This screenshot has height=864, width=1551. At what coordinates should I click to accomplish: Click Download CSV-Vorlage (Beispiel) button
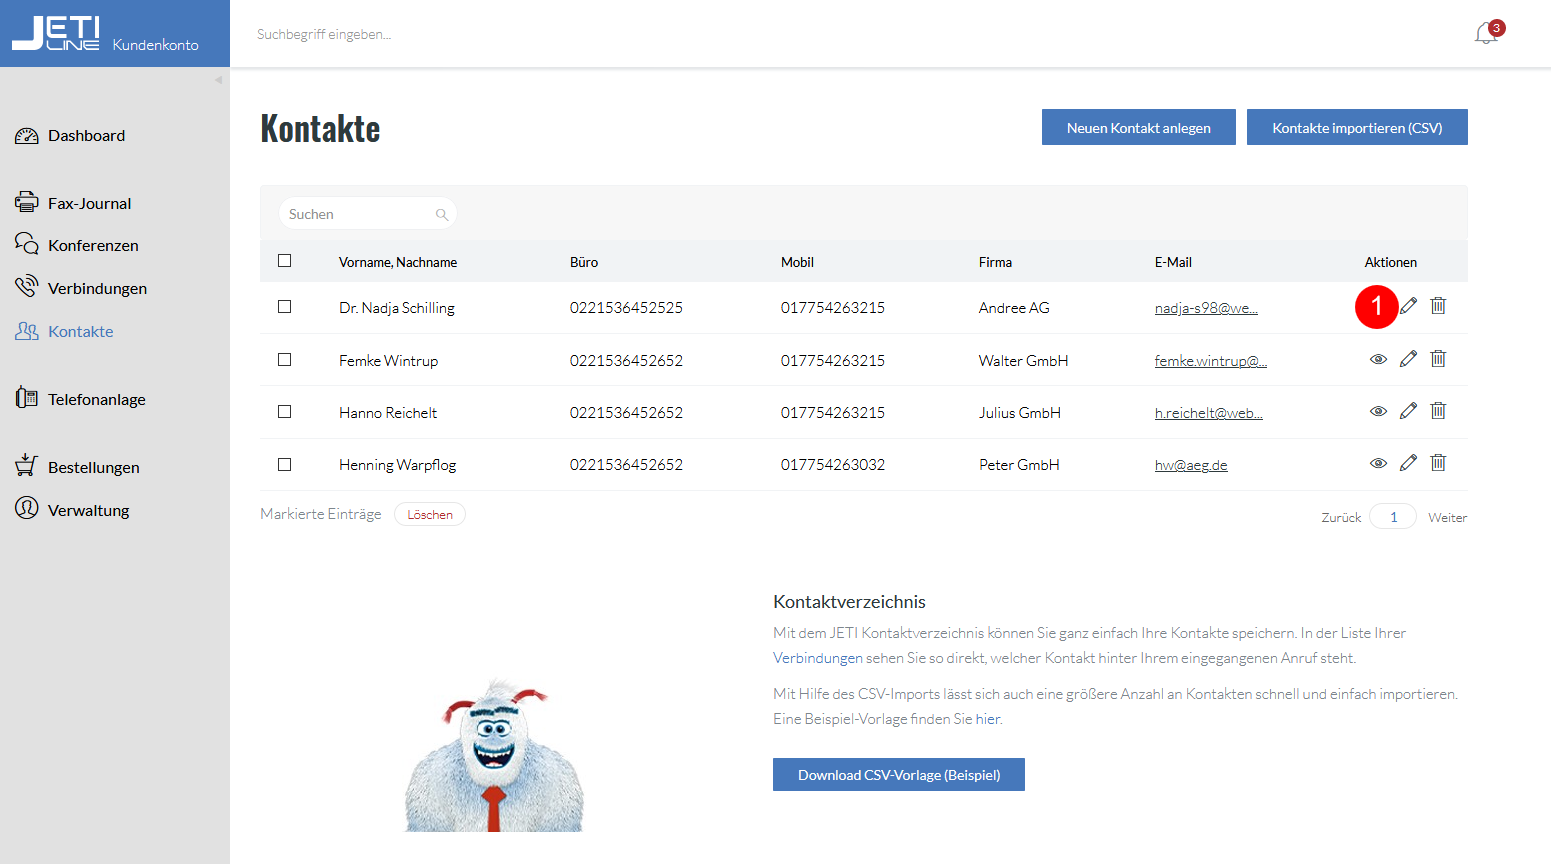tap(899, 775)
